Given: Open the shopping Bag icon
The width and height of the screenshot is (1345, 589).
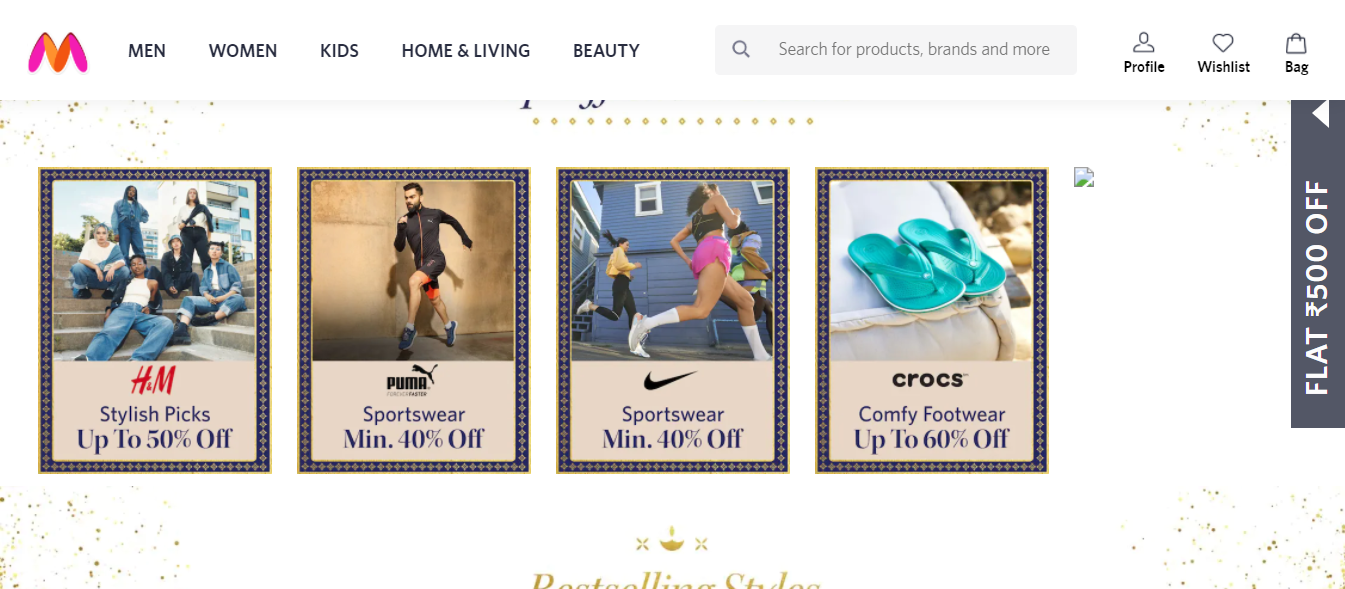Looking at the screenshot, I should coord(1296,43).
